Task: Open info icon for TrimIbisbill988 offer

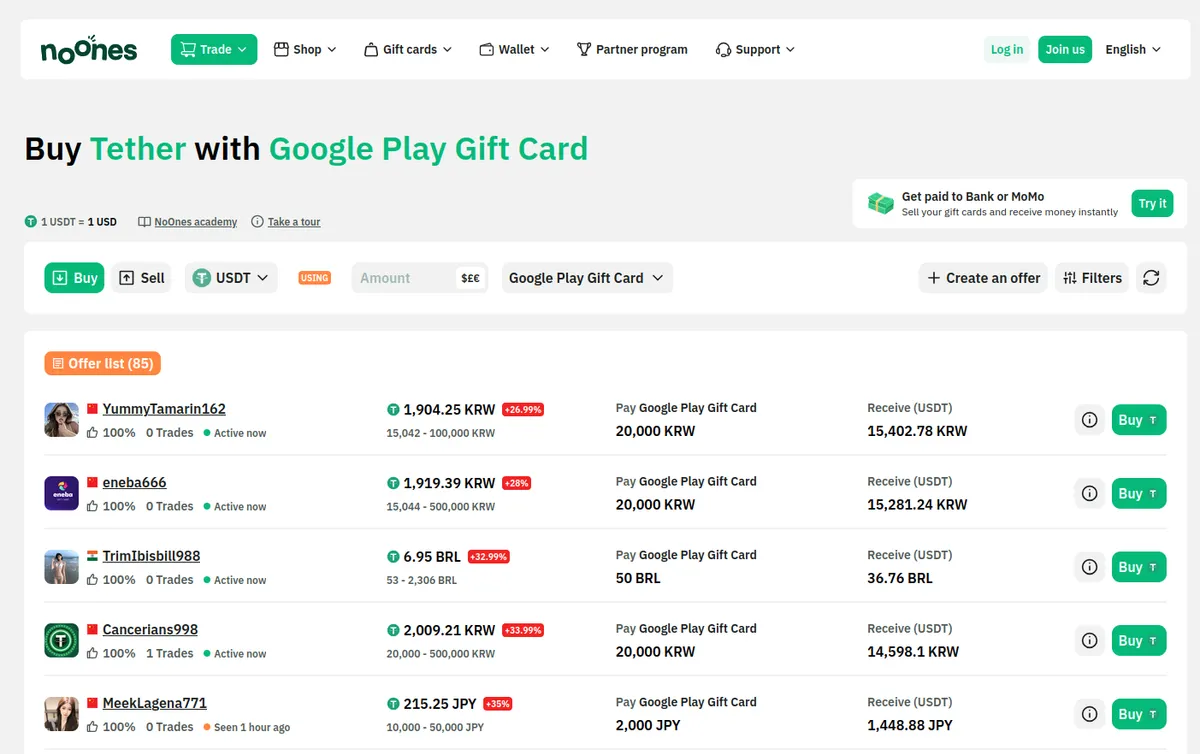Action: click(x=1090, y=567)
